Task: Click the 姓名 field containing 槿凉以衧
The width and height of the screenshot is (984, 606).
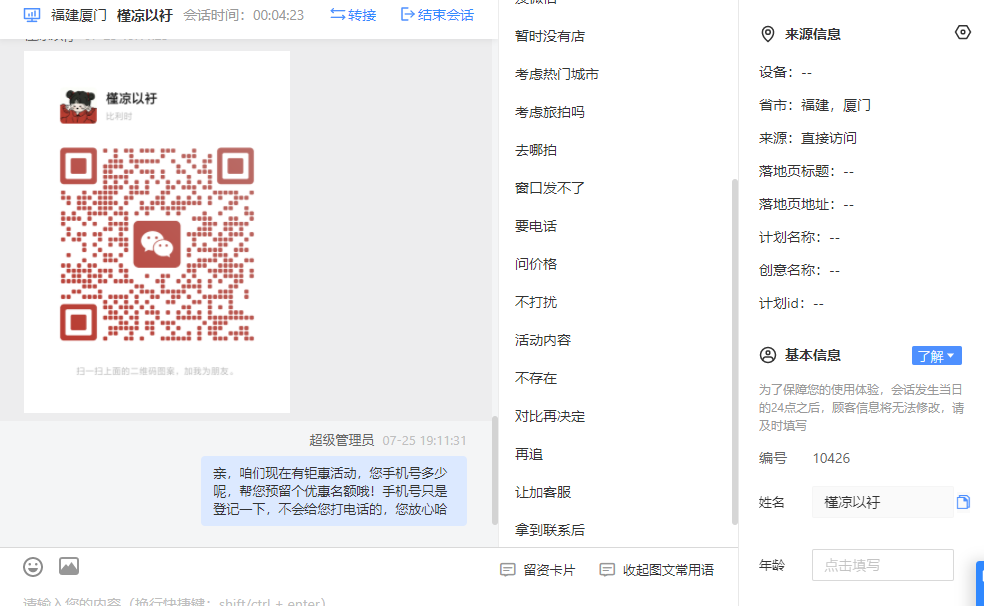Action: tap(882, 502)
